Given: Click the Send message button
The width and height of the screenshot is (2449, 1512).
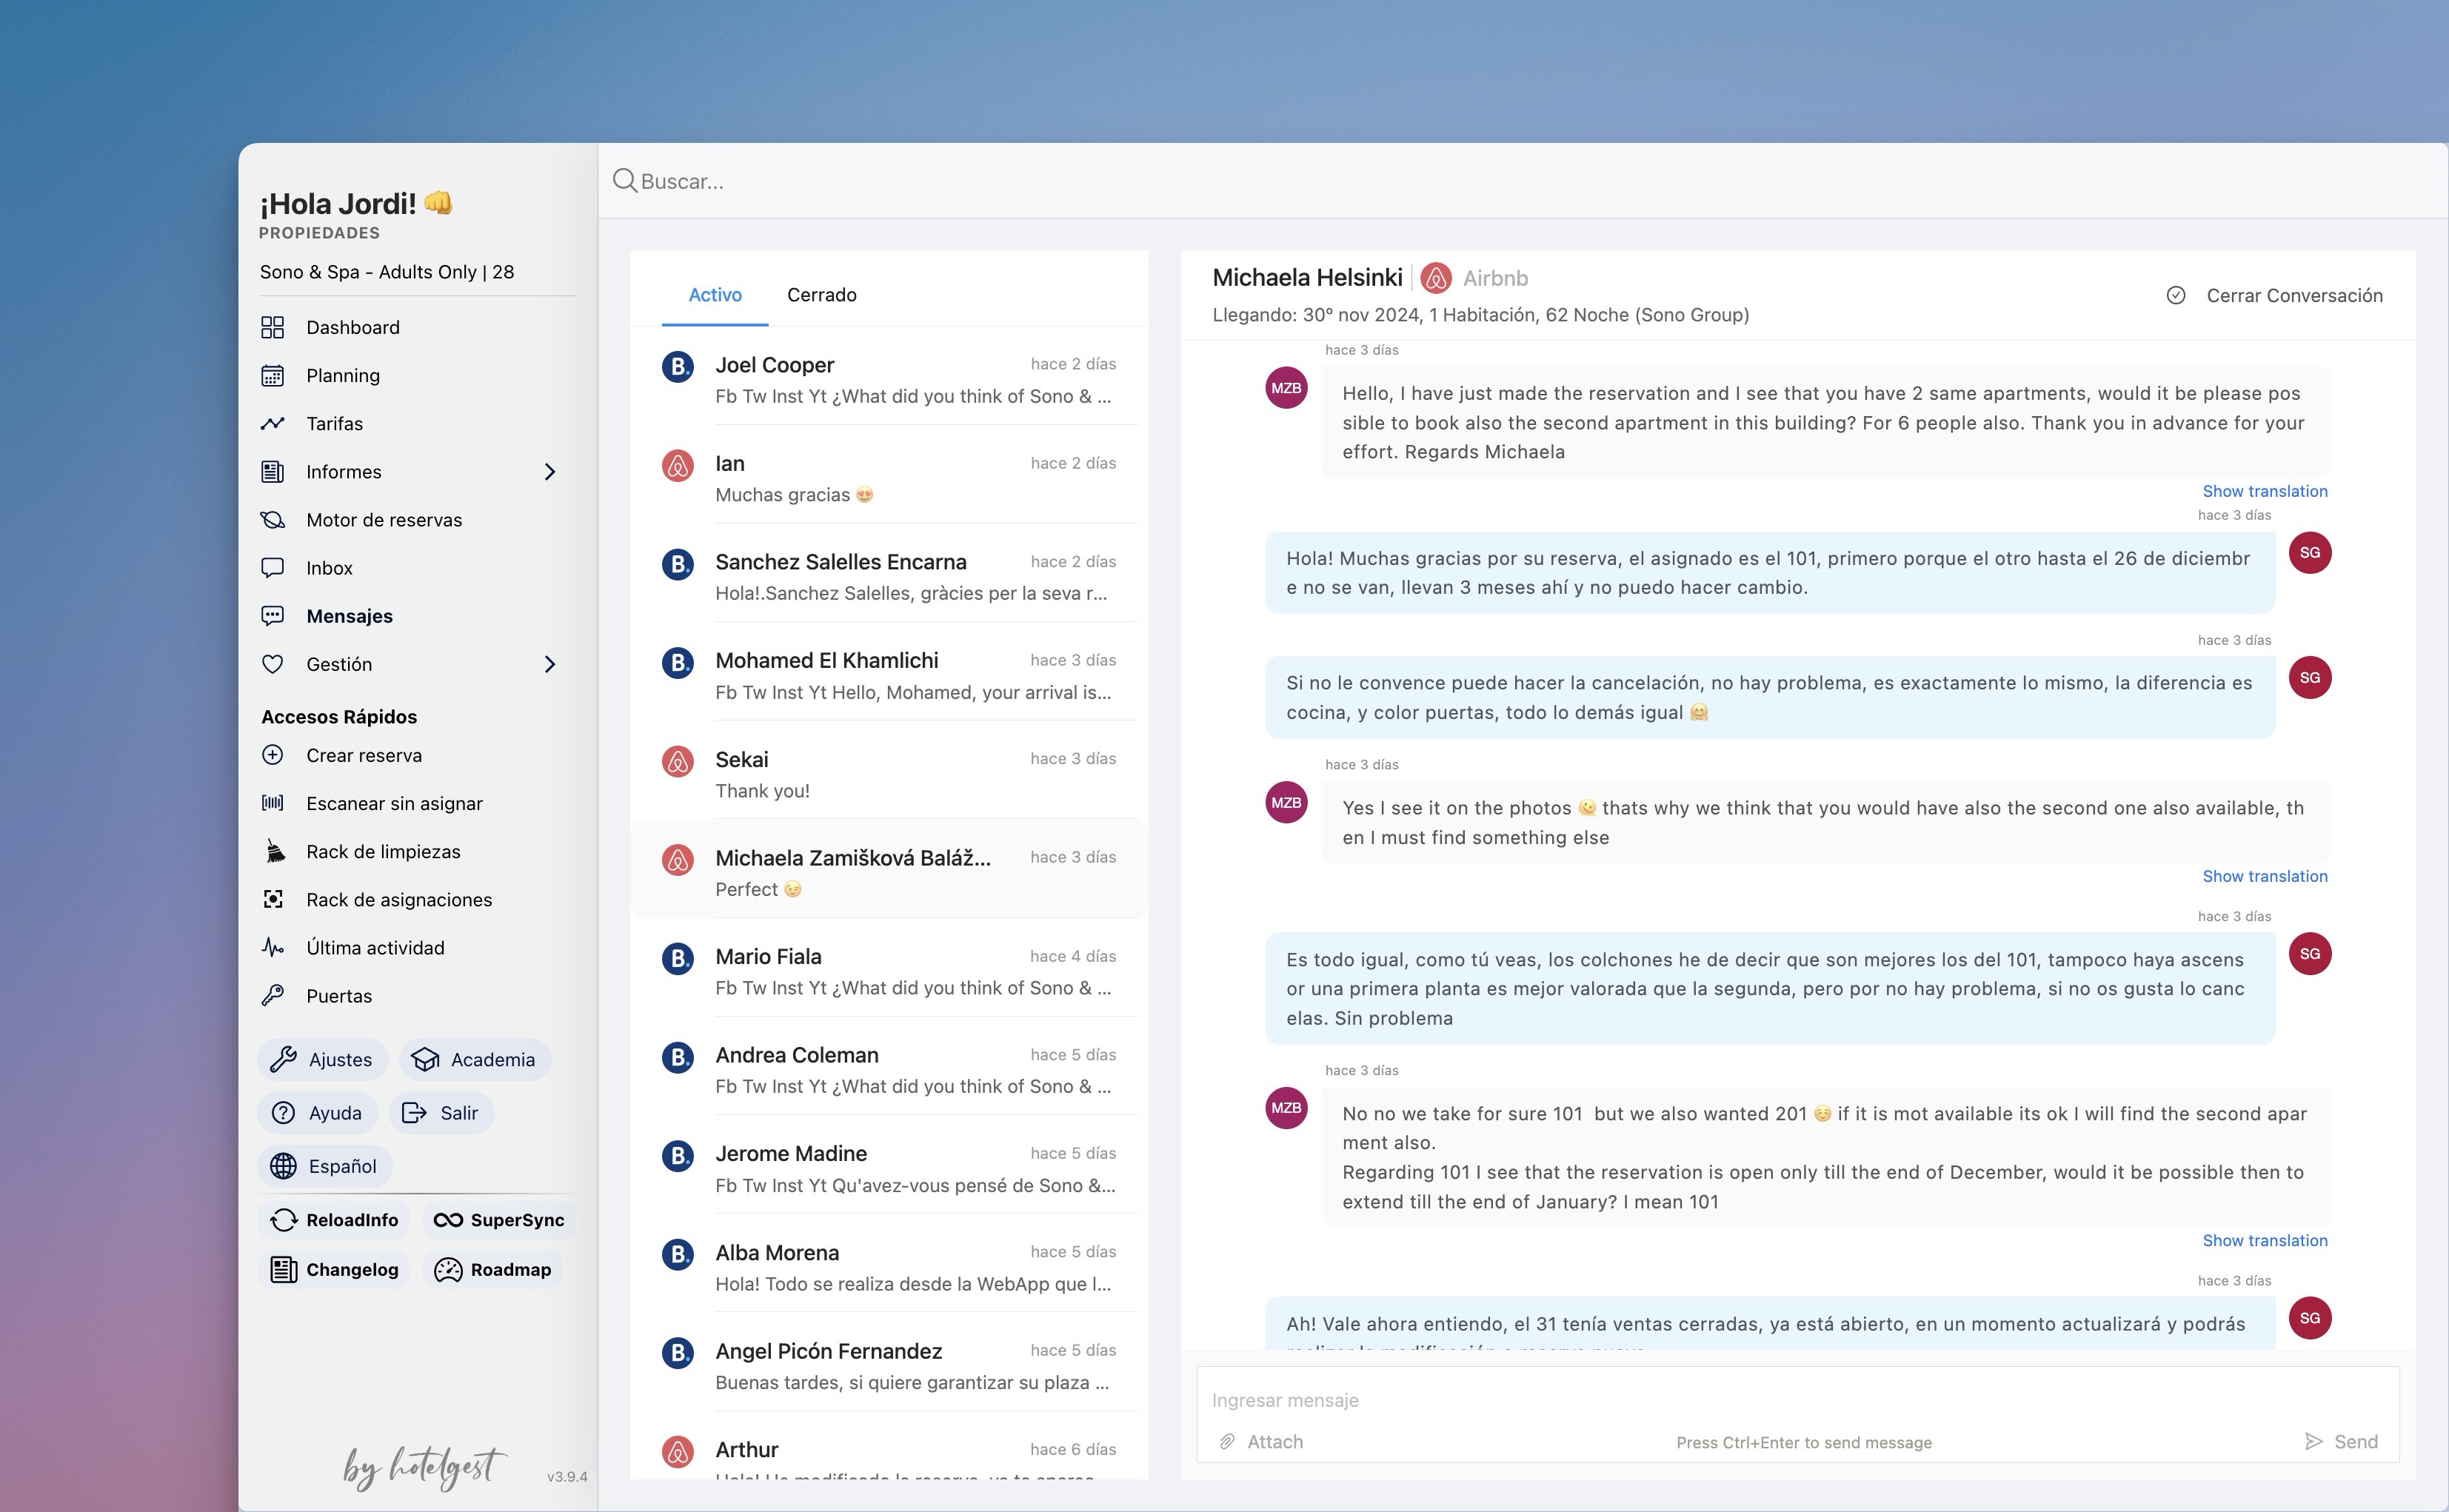Looking at the screenshot, I should (x=2340, y=1441).
